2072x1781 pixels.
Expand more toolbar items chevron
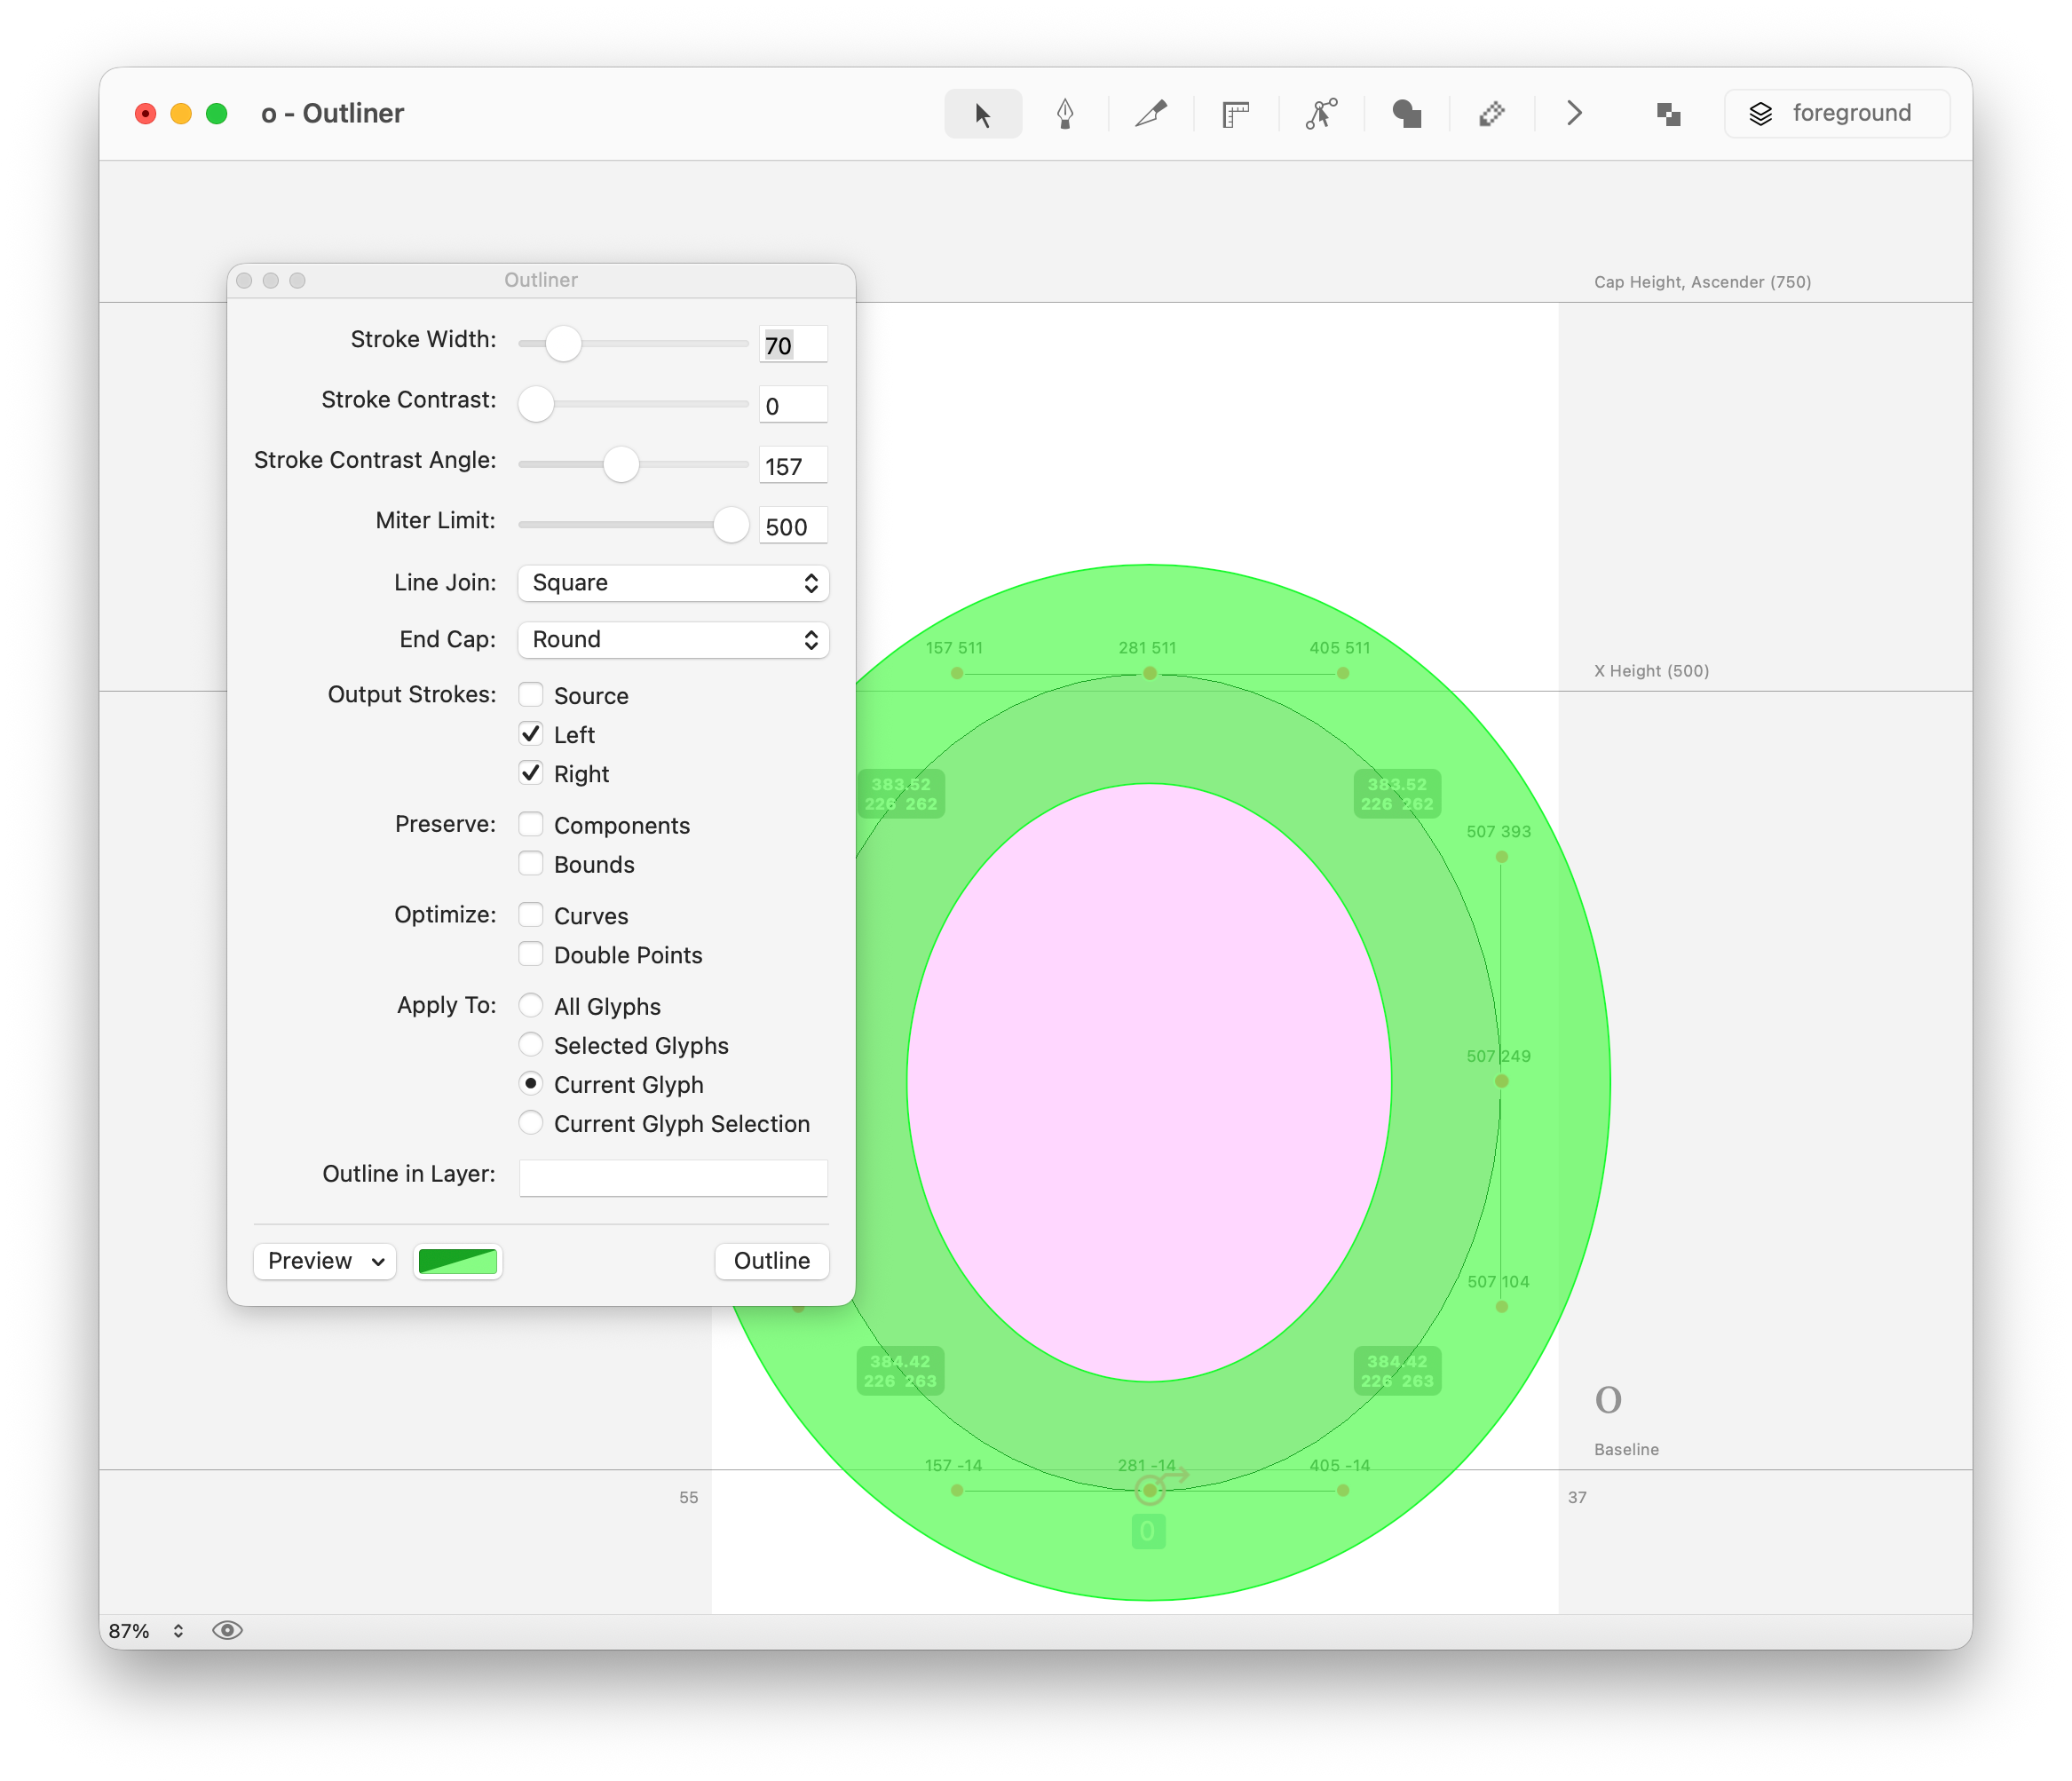[1574, 114]
